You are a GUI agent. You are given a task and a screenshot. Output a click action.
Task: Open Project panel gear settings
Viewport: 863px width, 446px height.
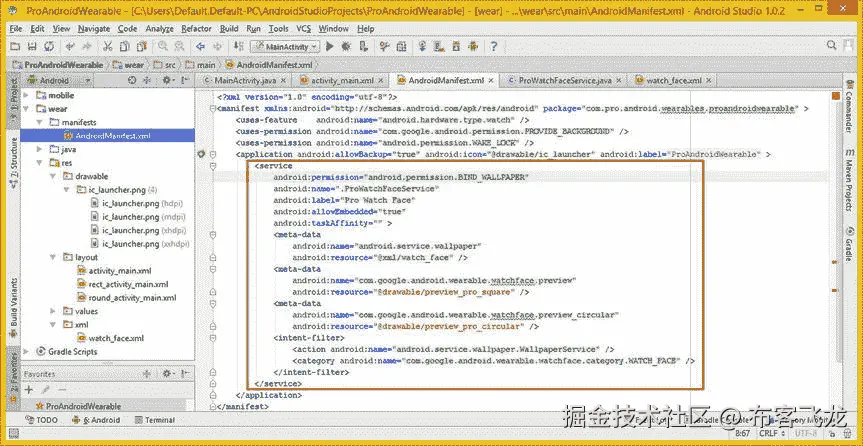coord(167,80)
